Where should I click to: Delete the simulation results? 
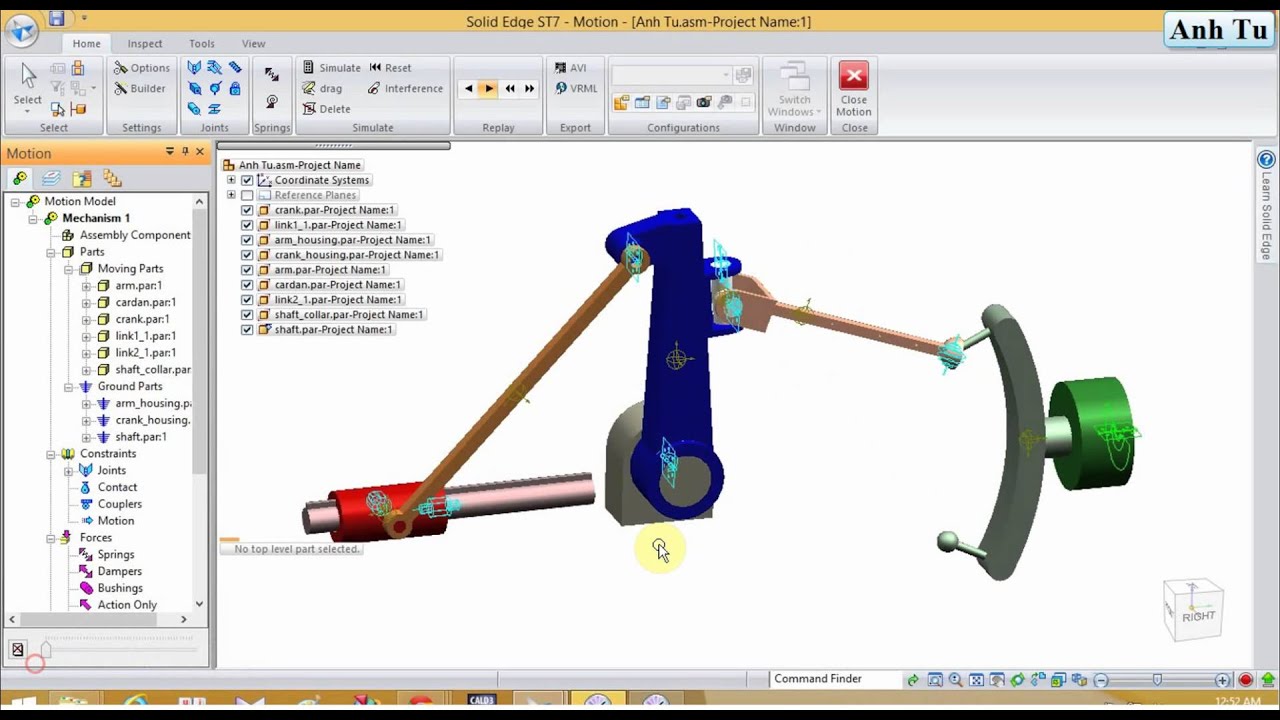(326, 109)
